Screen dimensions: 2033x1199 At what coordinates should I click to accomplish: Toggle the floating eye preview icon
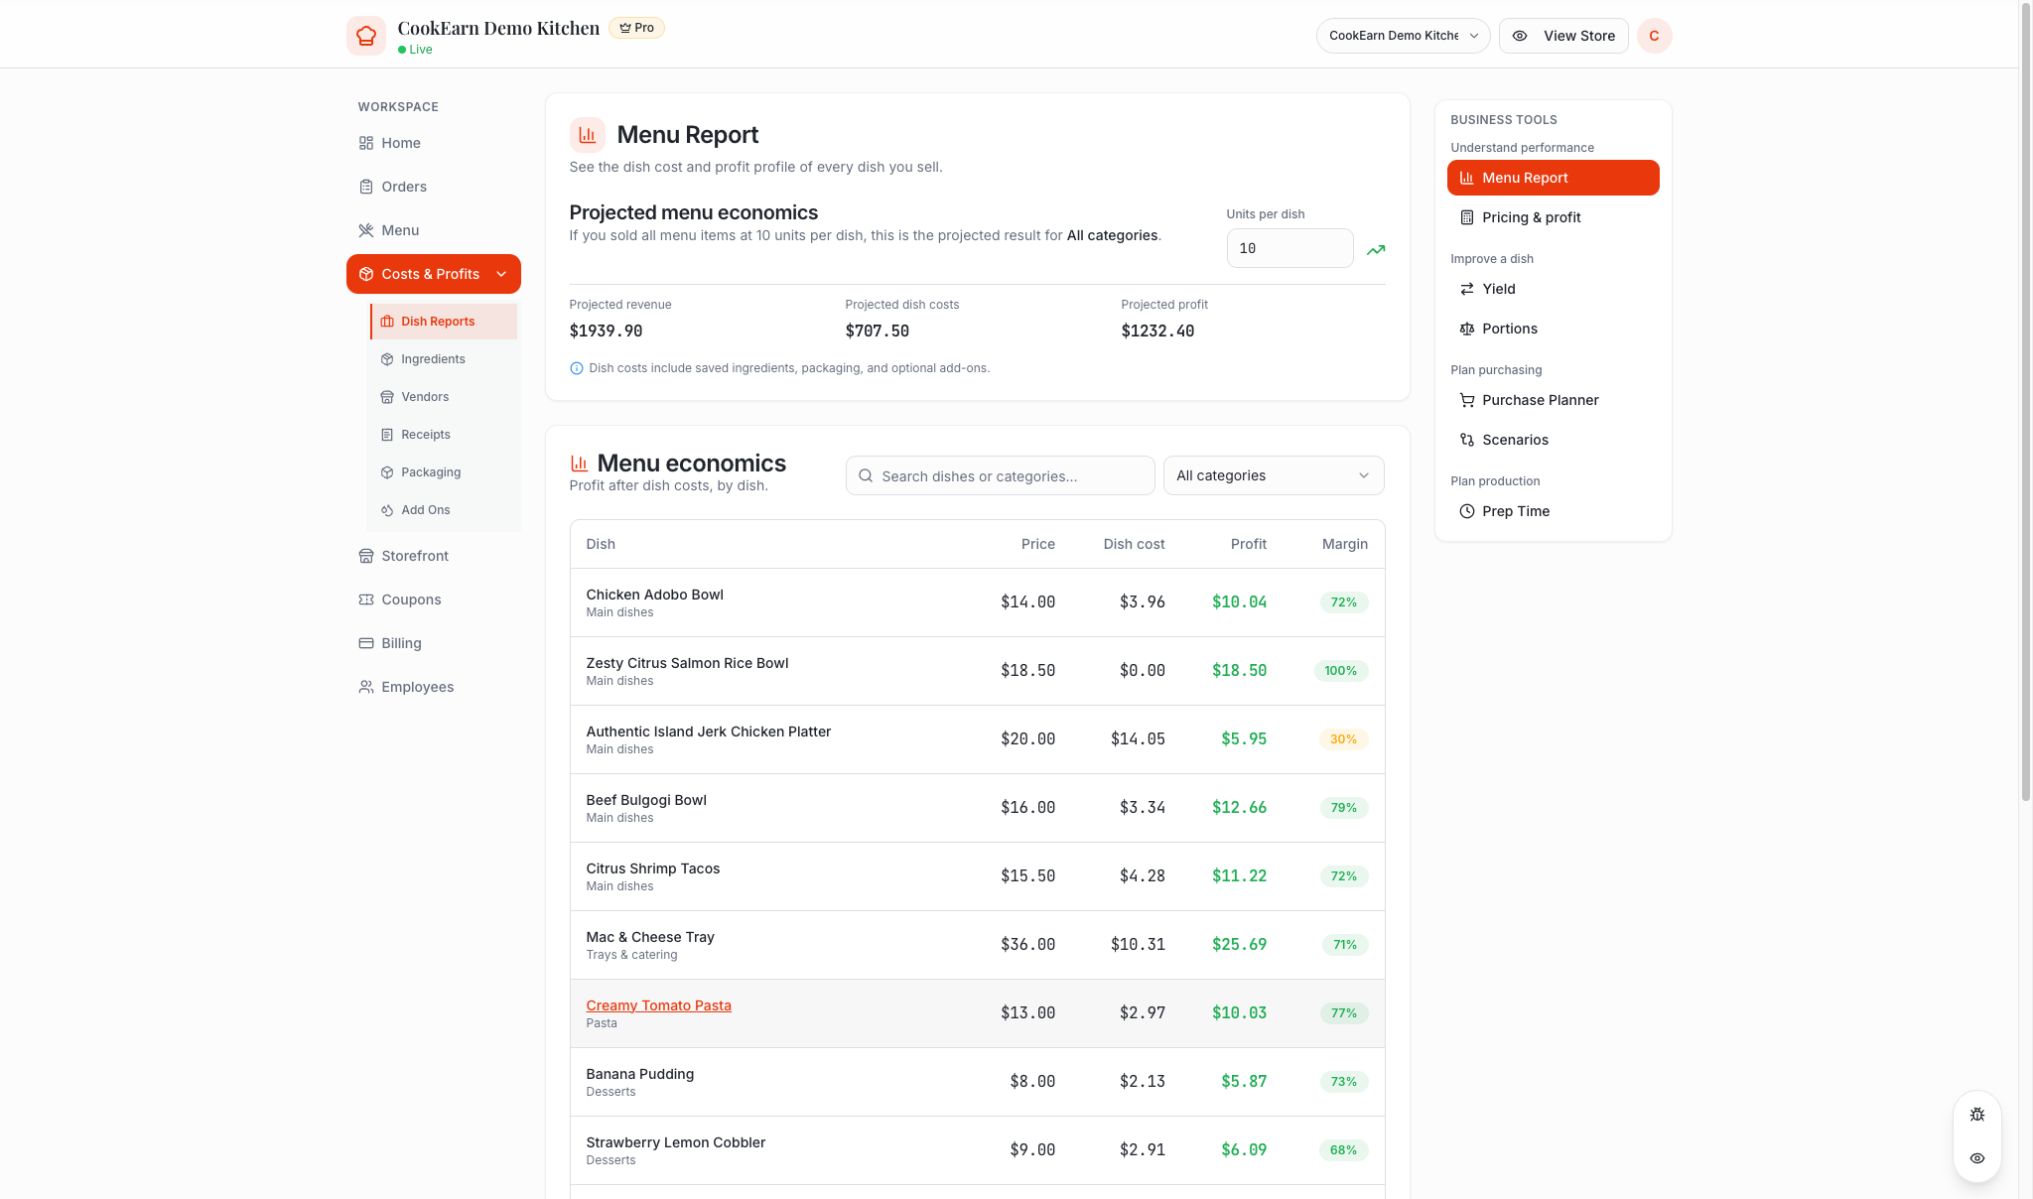point(1977,1159)
